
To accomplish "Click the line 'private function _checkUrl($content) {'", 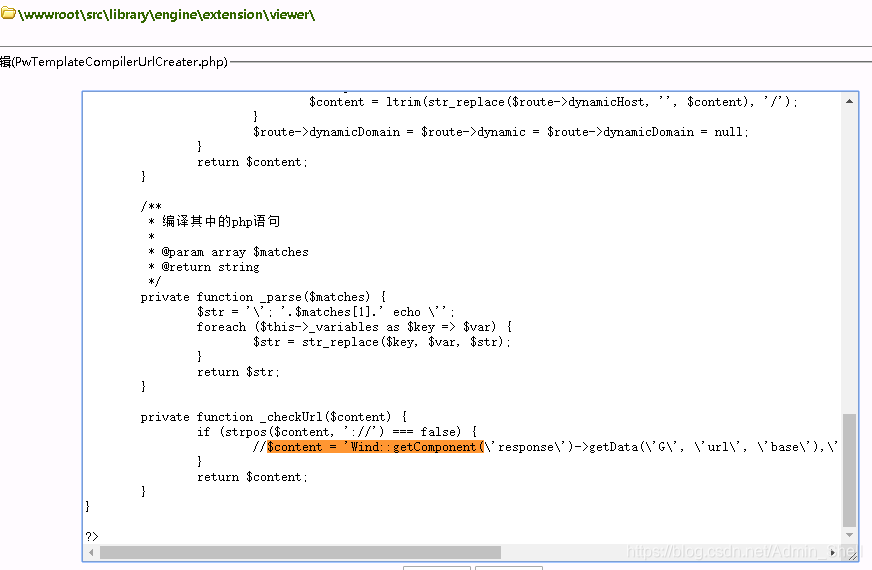I will [x=274, y=417].
